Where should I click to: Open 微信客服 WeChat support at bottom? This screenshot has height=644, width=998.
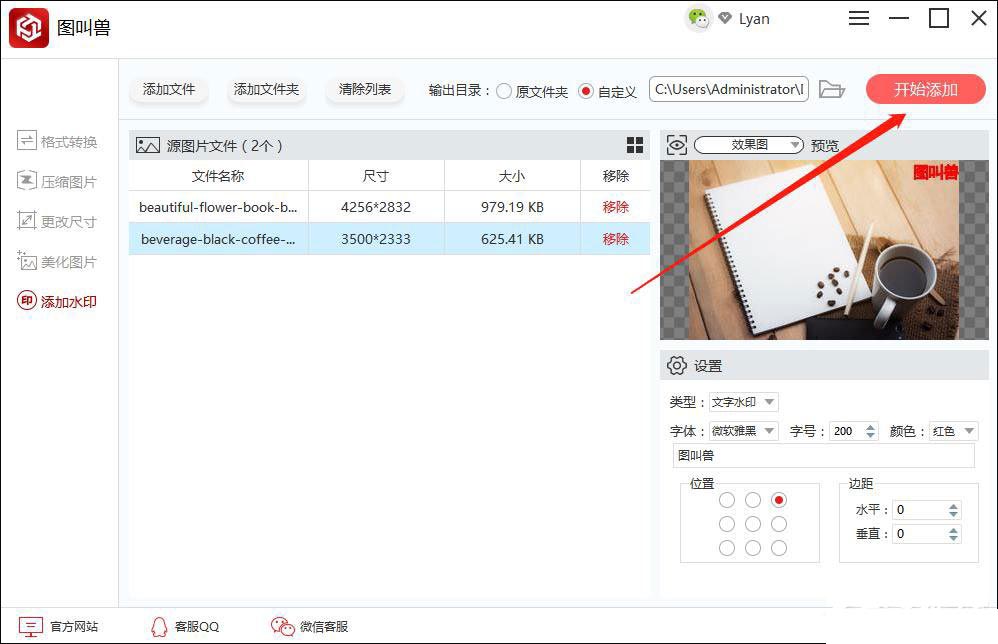pyautogui.click(x=310, y=626)
